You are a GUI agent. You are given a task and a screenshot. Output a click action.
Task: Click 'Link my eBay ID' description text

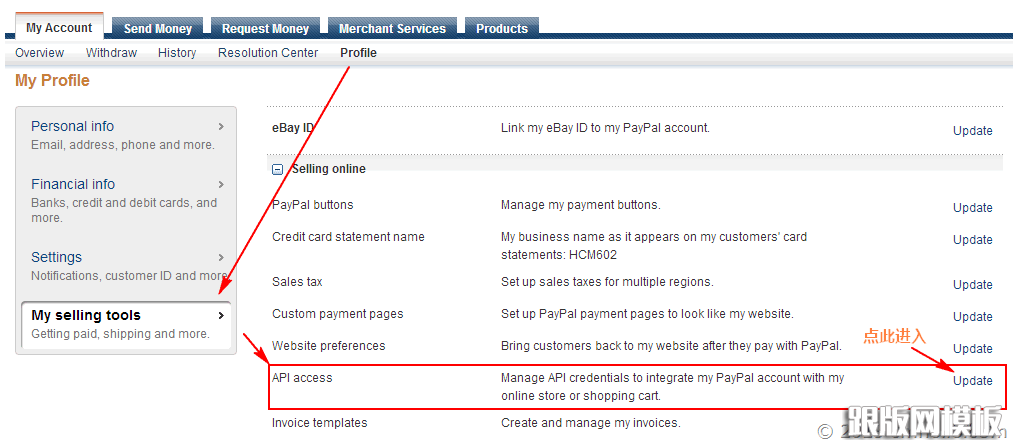pyautogui.click(x=605, y=128)
